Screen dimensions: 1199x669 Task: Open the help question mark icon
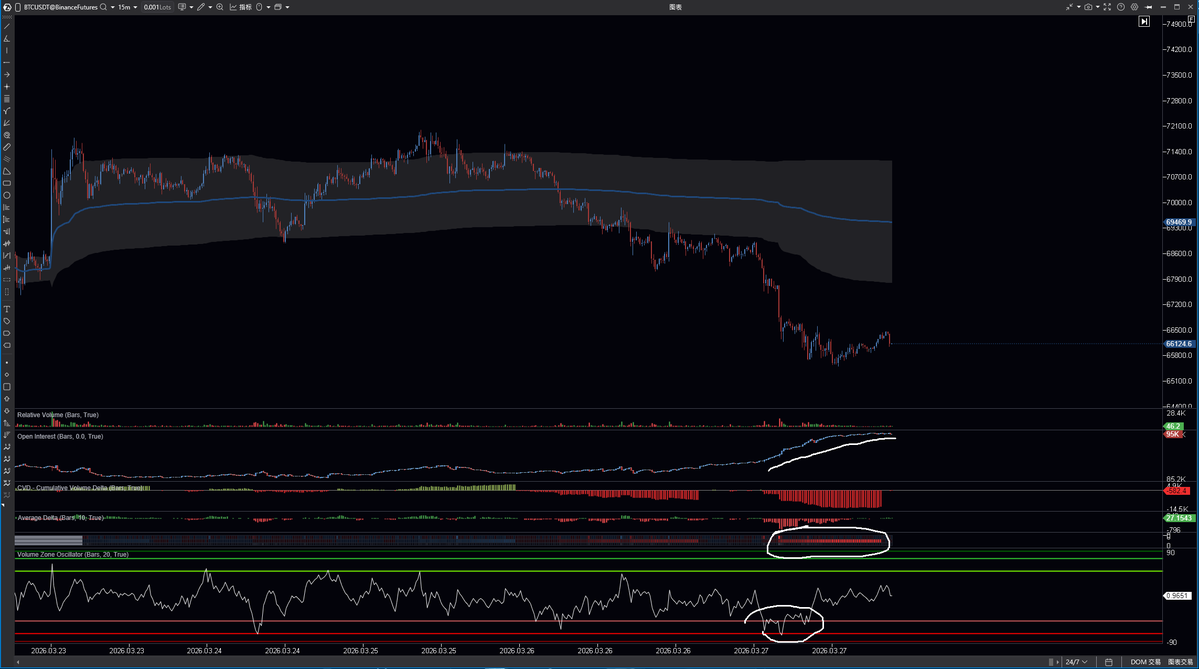tap(1121, 7)
